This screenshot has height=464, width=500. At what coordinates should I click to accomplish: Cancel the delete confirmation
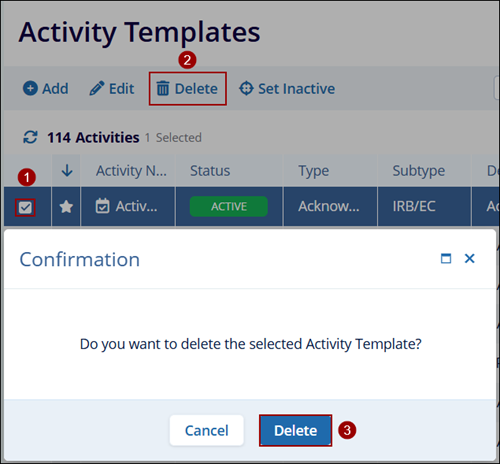[x=207, y=430]
